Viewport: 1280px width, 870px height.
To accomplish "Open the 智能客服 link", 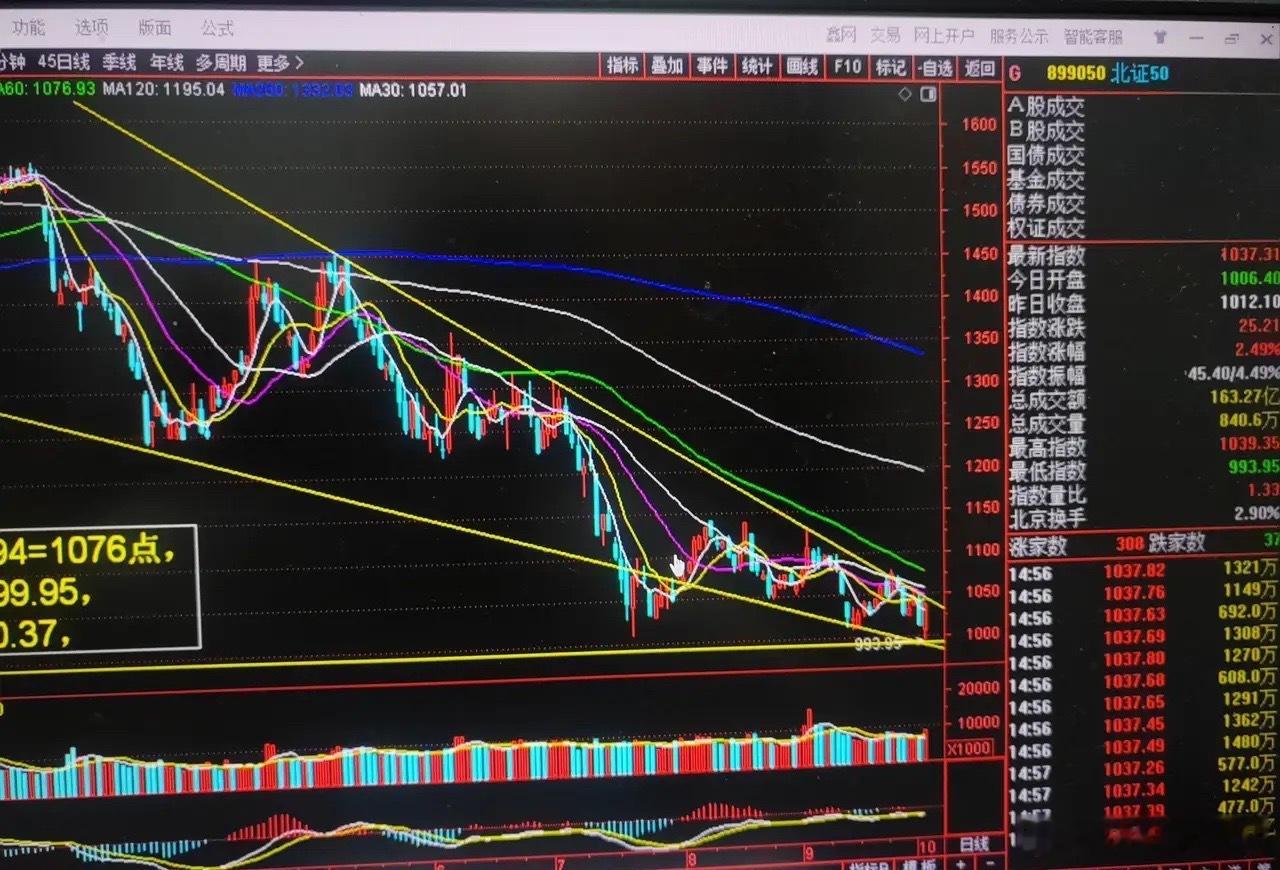I will point(1093,37).
